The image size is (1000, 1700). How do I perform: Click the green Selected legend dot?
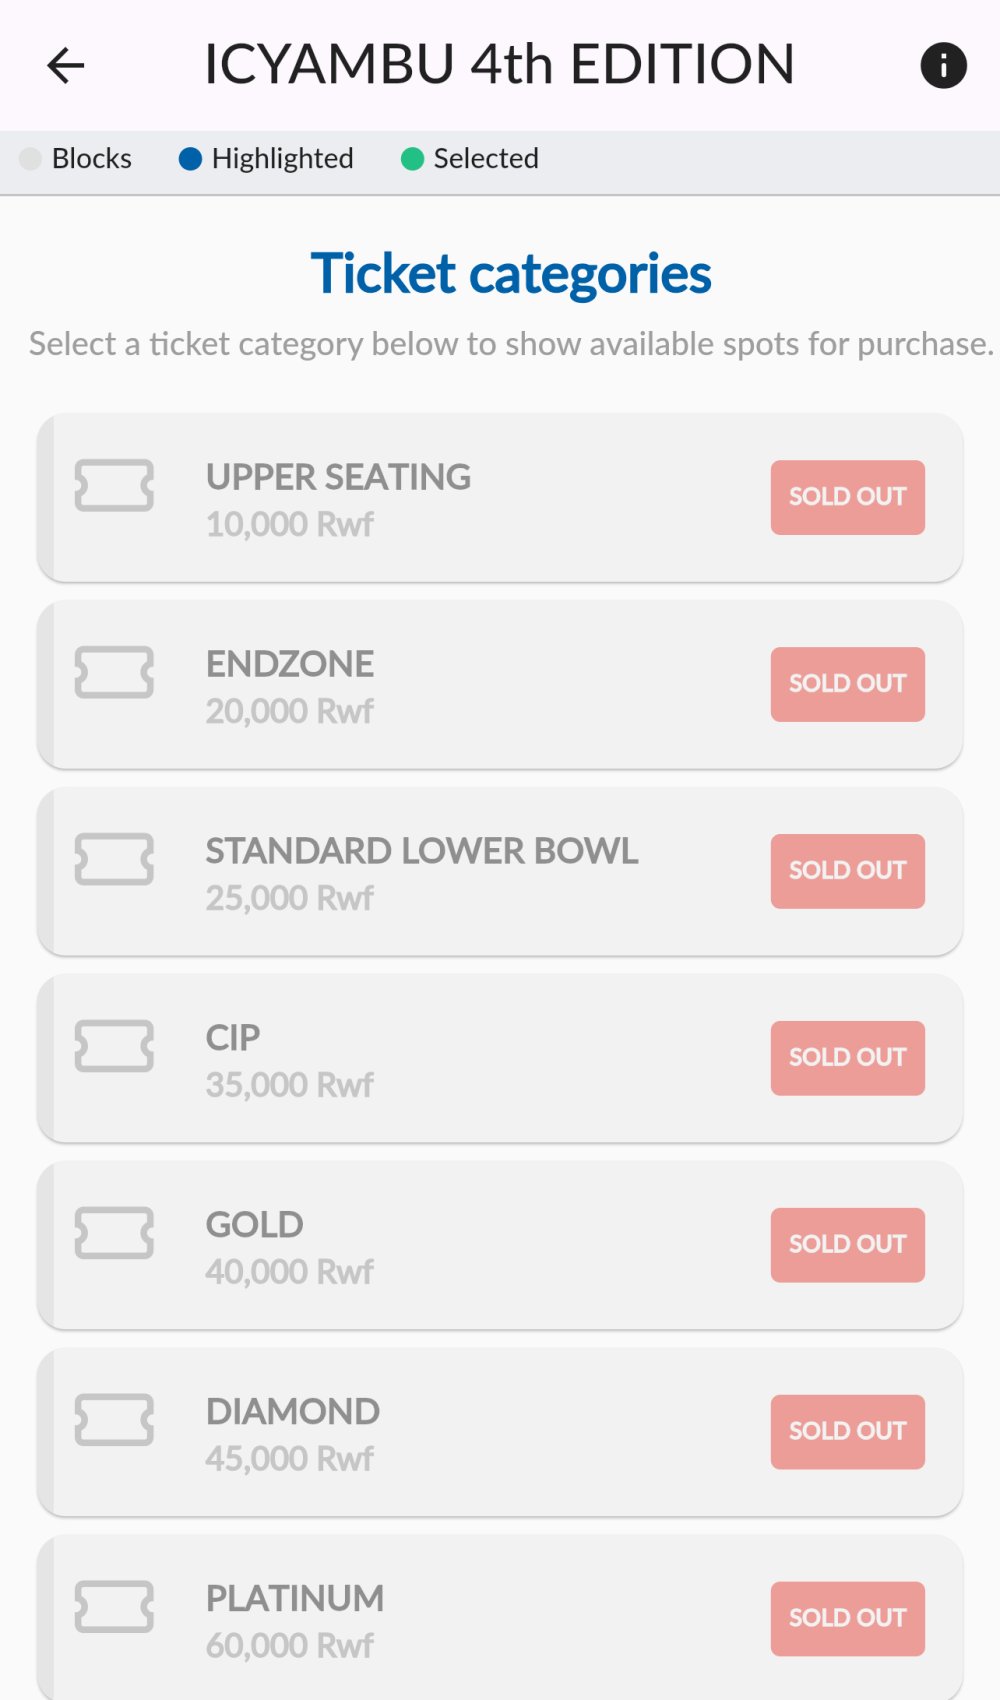coord(412,159)
